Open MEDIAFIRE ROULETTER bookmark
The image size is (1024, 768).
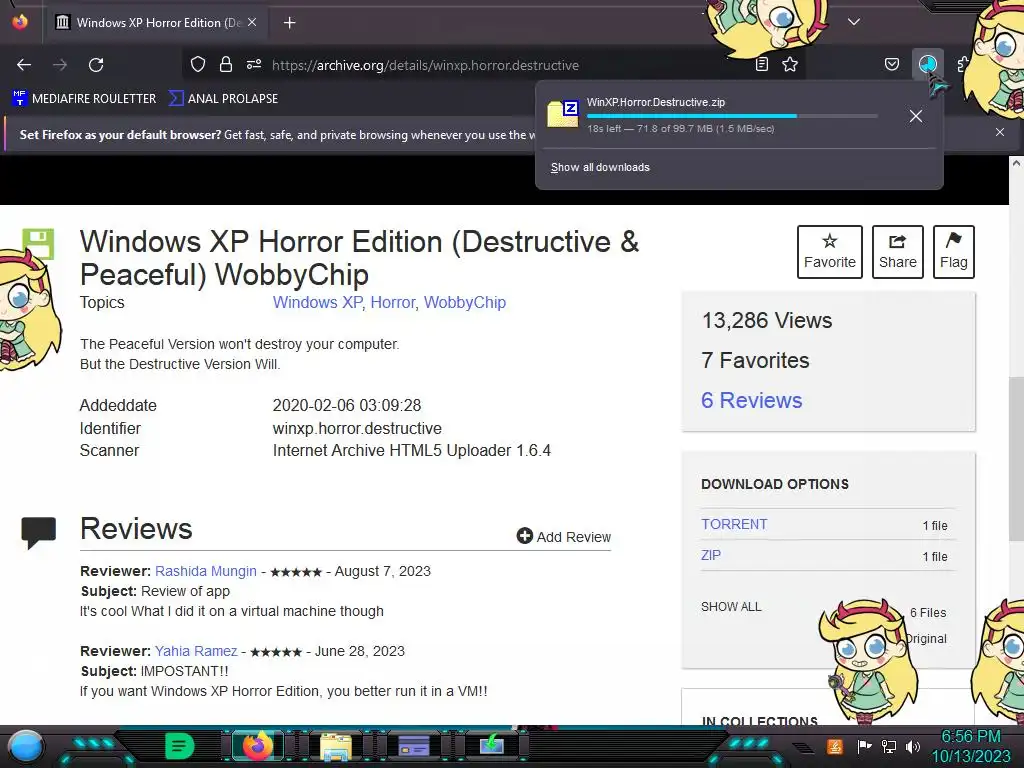pyautogui.click(x=84, y=99)
